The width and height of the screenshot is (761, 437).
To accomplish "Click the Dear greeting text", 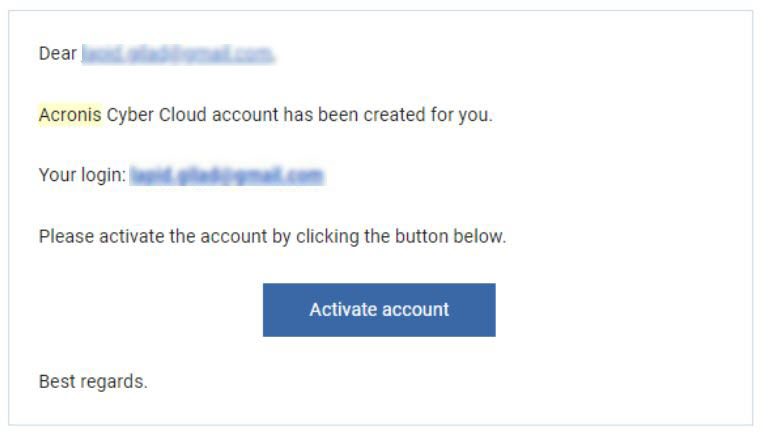I will coord(58,53).
